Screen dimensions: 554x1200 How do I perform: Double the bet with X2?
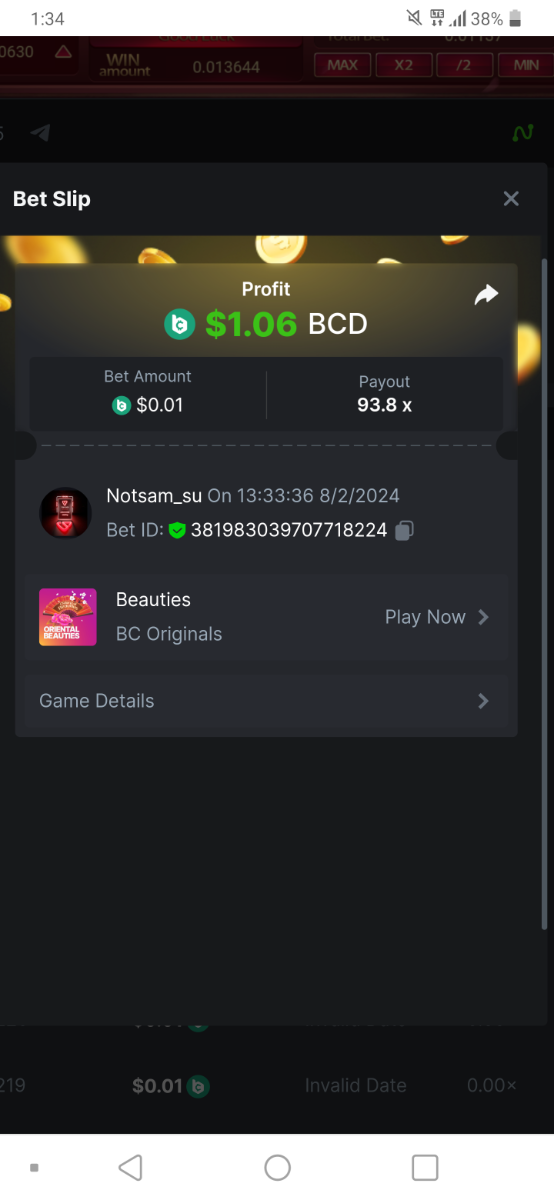tap(404, 65)
